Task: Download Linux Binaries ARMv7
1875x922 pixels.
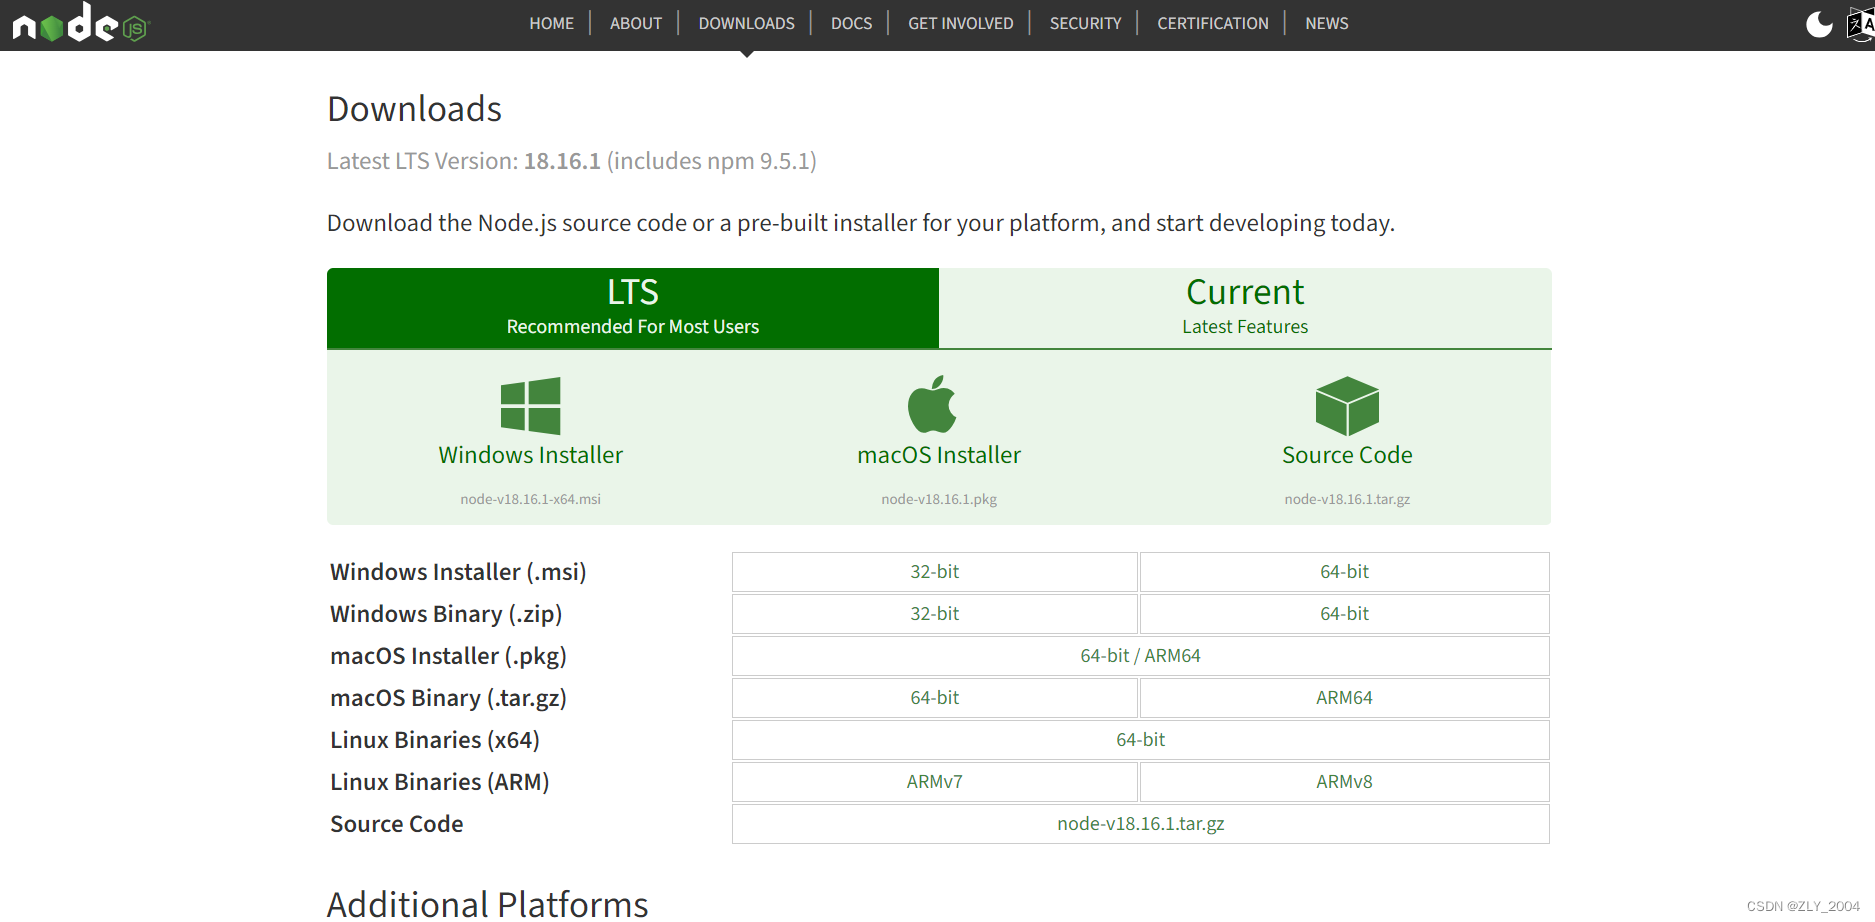Action: (935, 782)
